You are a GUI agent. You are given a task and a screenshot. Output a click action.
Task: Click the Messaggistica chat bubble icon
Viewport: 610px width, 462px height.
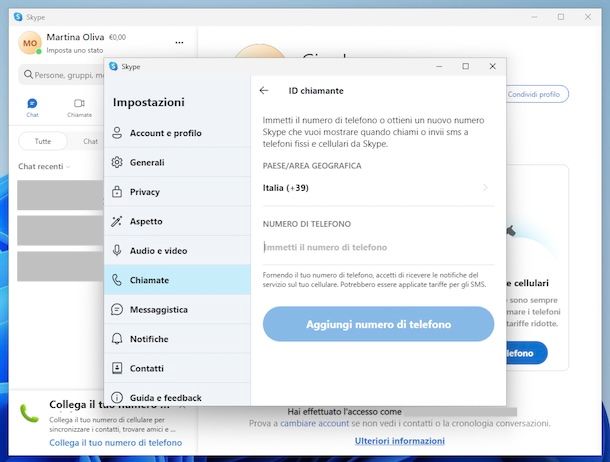click(x=117, y=310)
